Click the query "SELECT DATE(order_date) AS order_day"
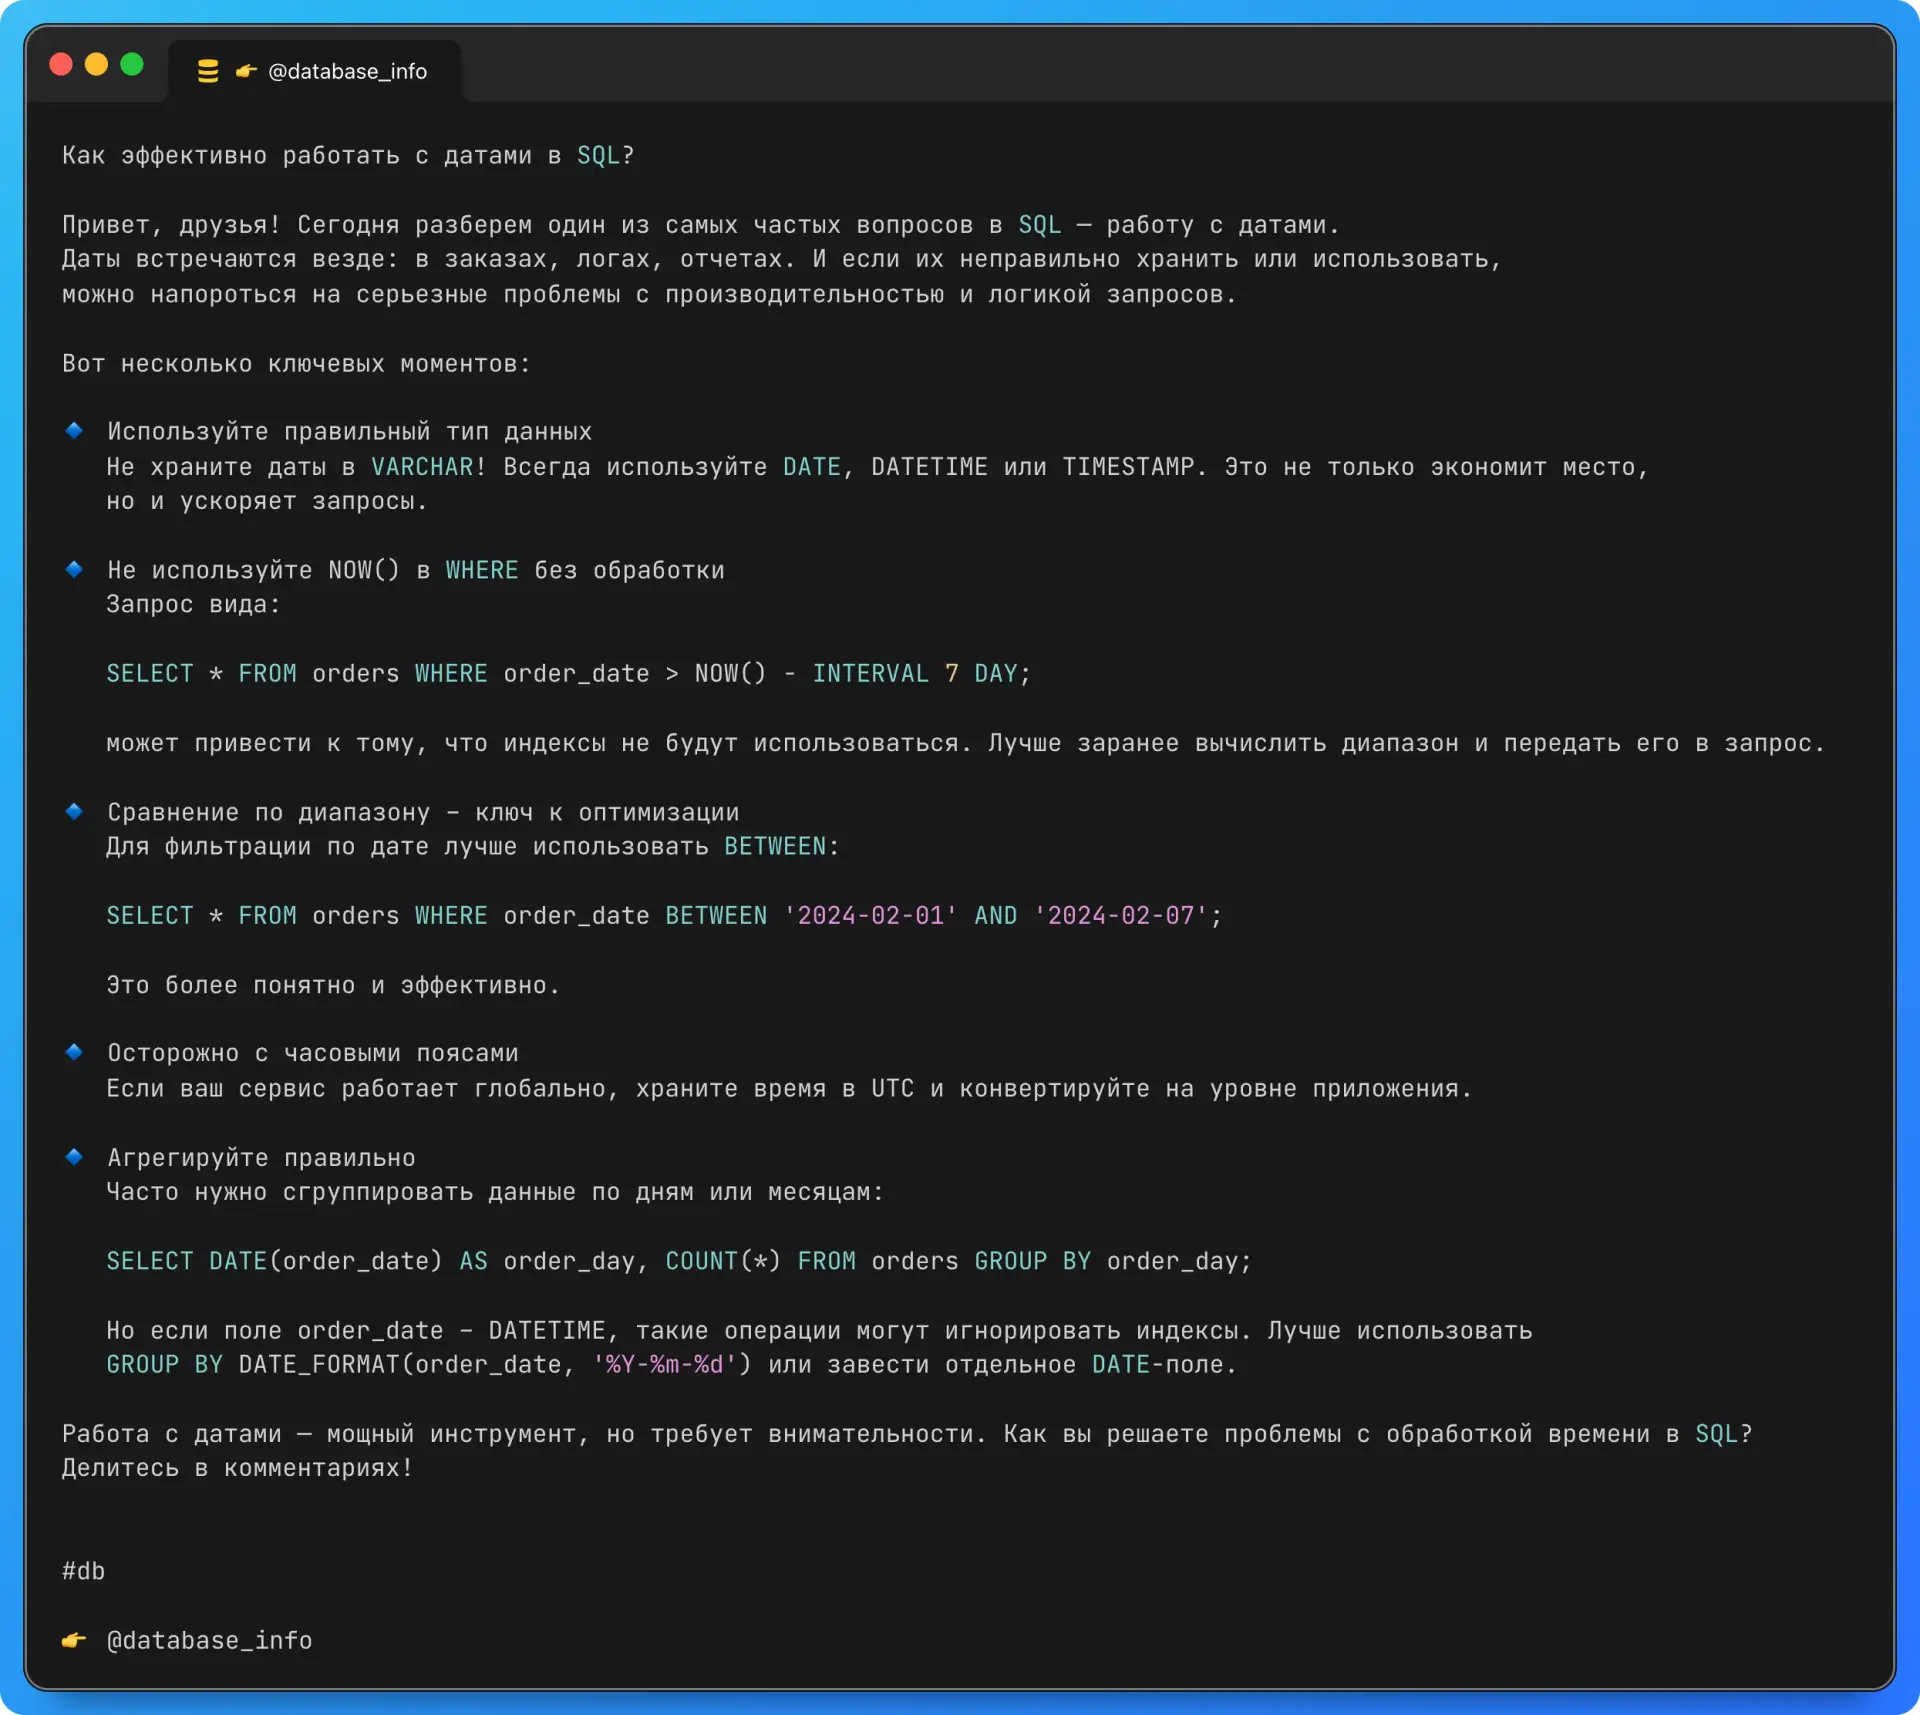Image resolution: width=1920 pixels, height=1715 pixels. (x=679, y=1262)
